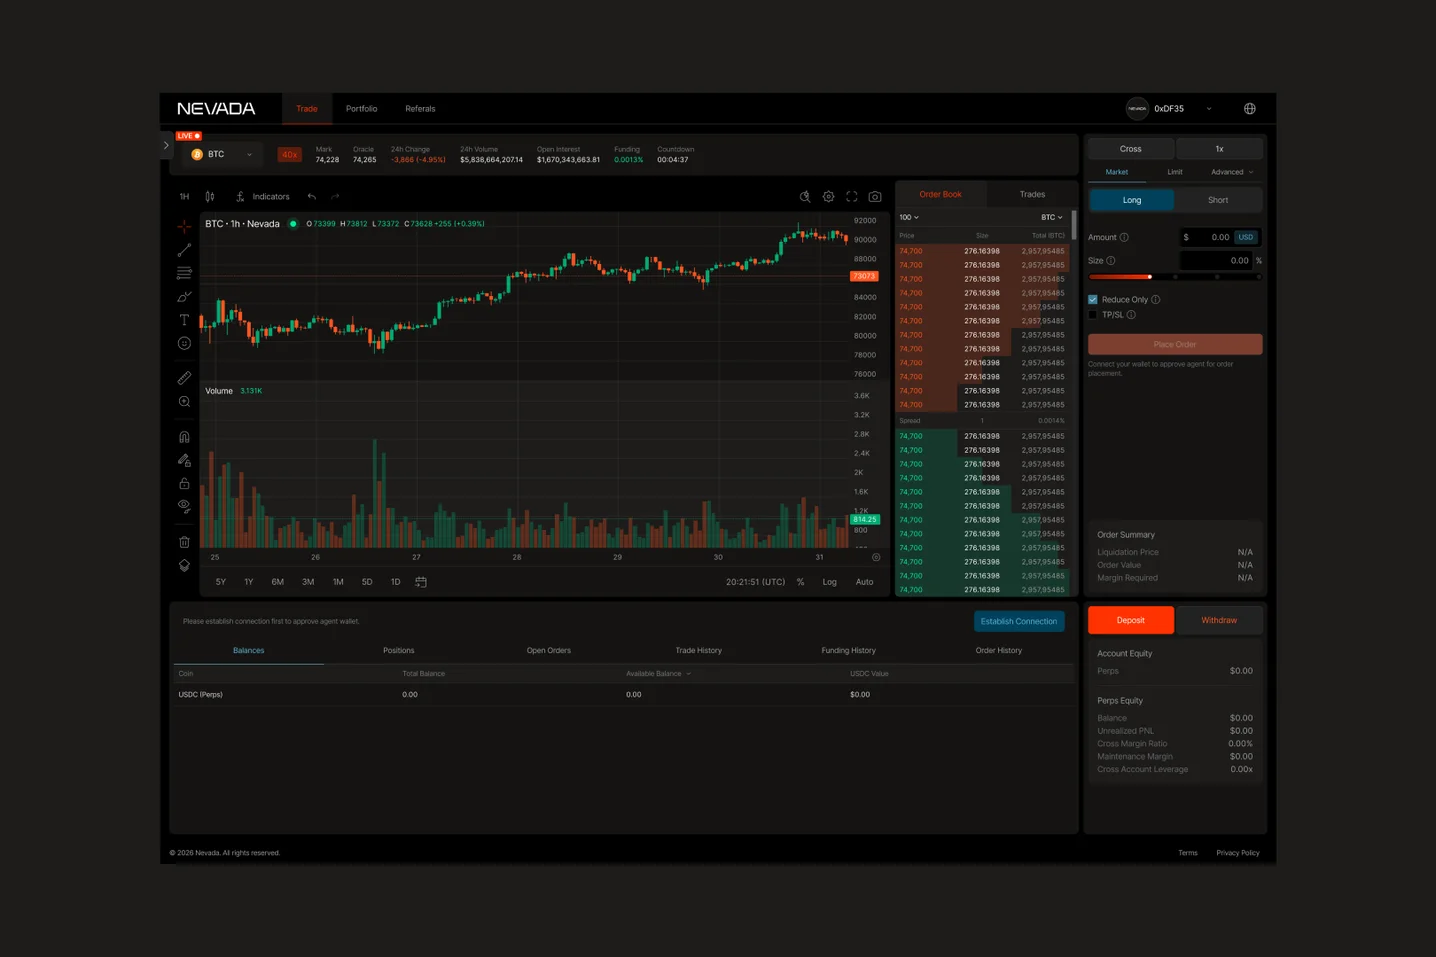Take a chart snapshot with camera icon
This screenshot has height=957, width=1436.
875,197
